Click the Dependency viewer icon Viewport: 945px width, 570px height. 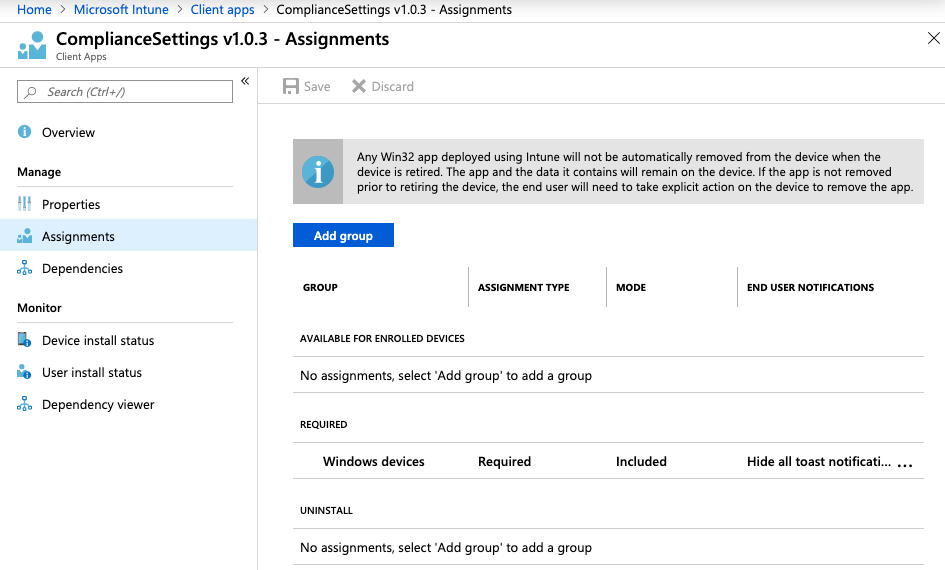[x=25, y=404]
